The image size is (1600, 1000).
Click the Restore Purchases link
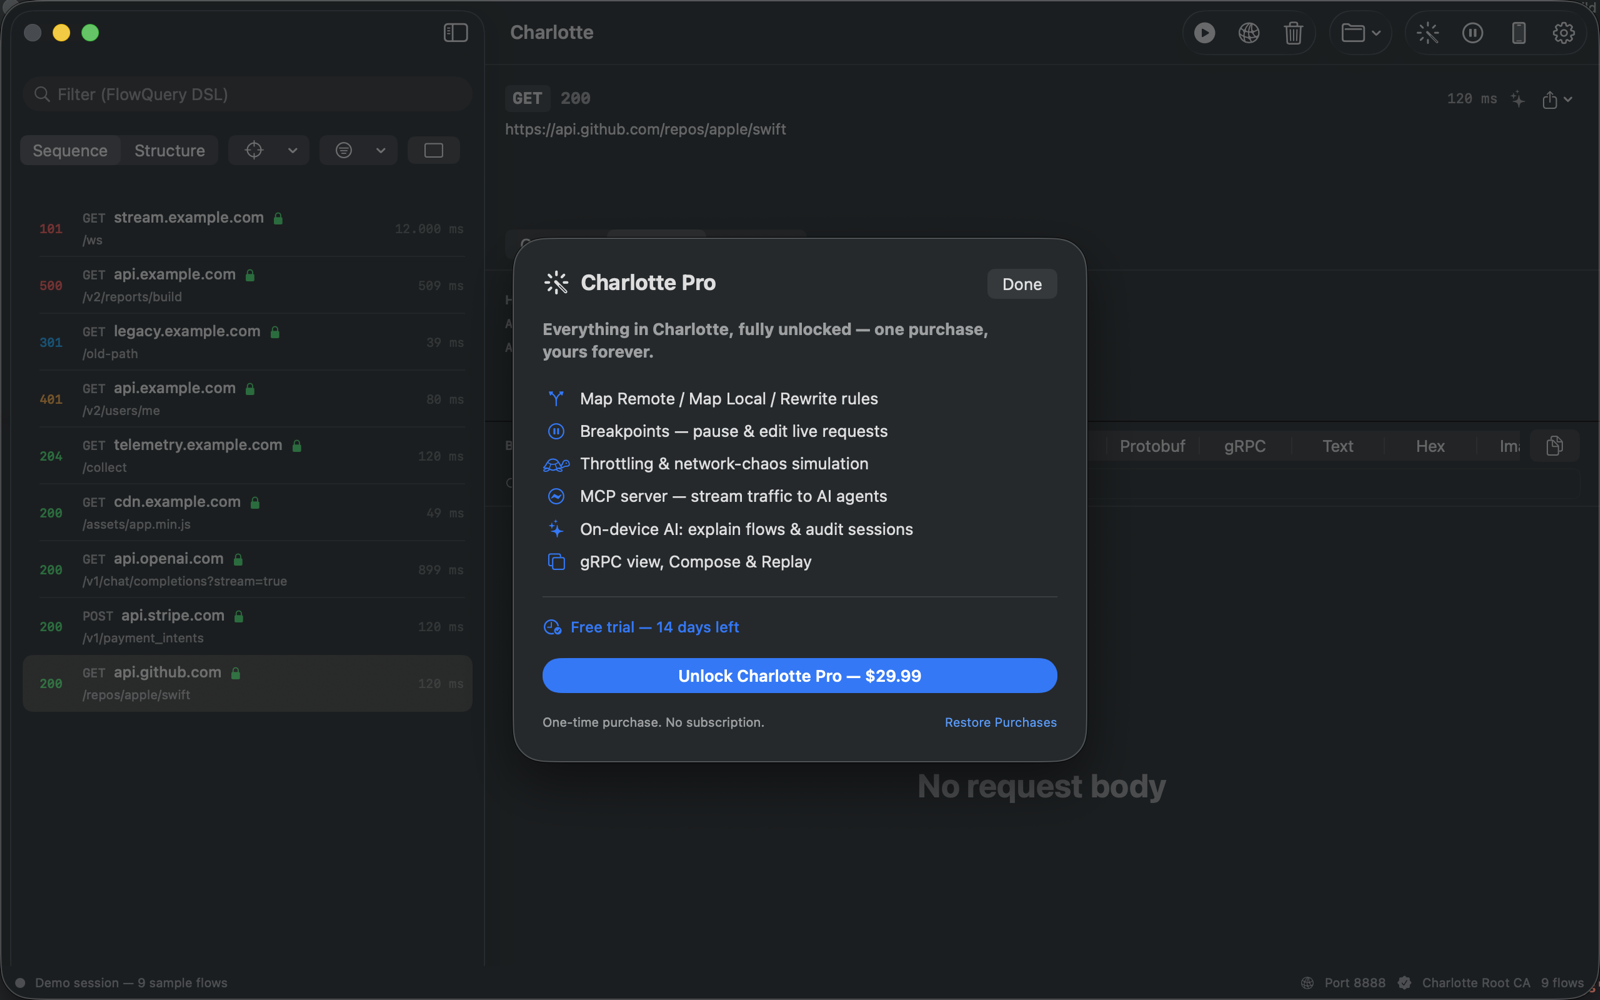point(1001,722)
